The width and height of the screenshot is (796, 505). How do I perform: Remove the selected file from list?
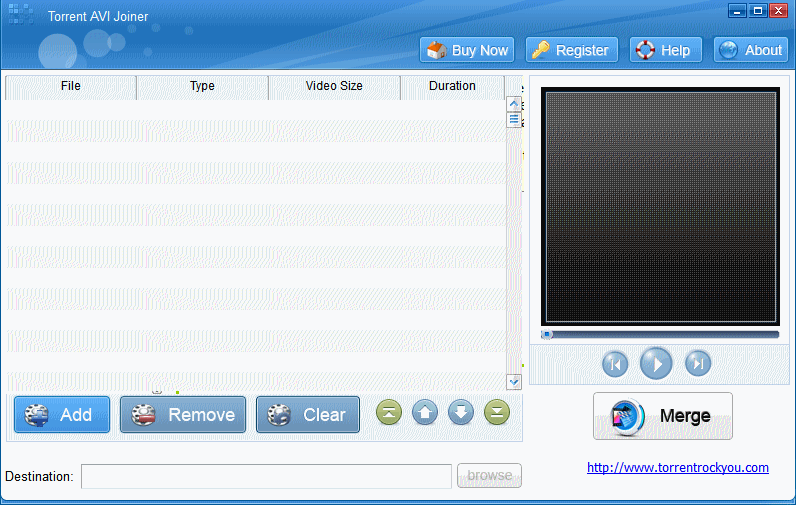coord(183,415)
